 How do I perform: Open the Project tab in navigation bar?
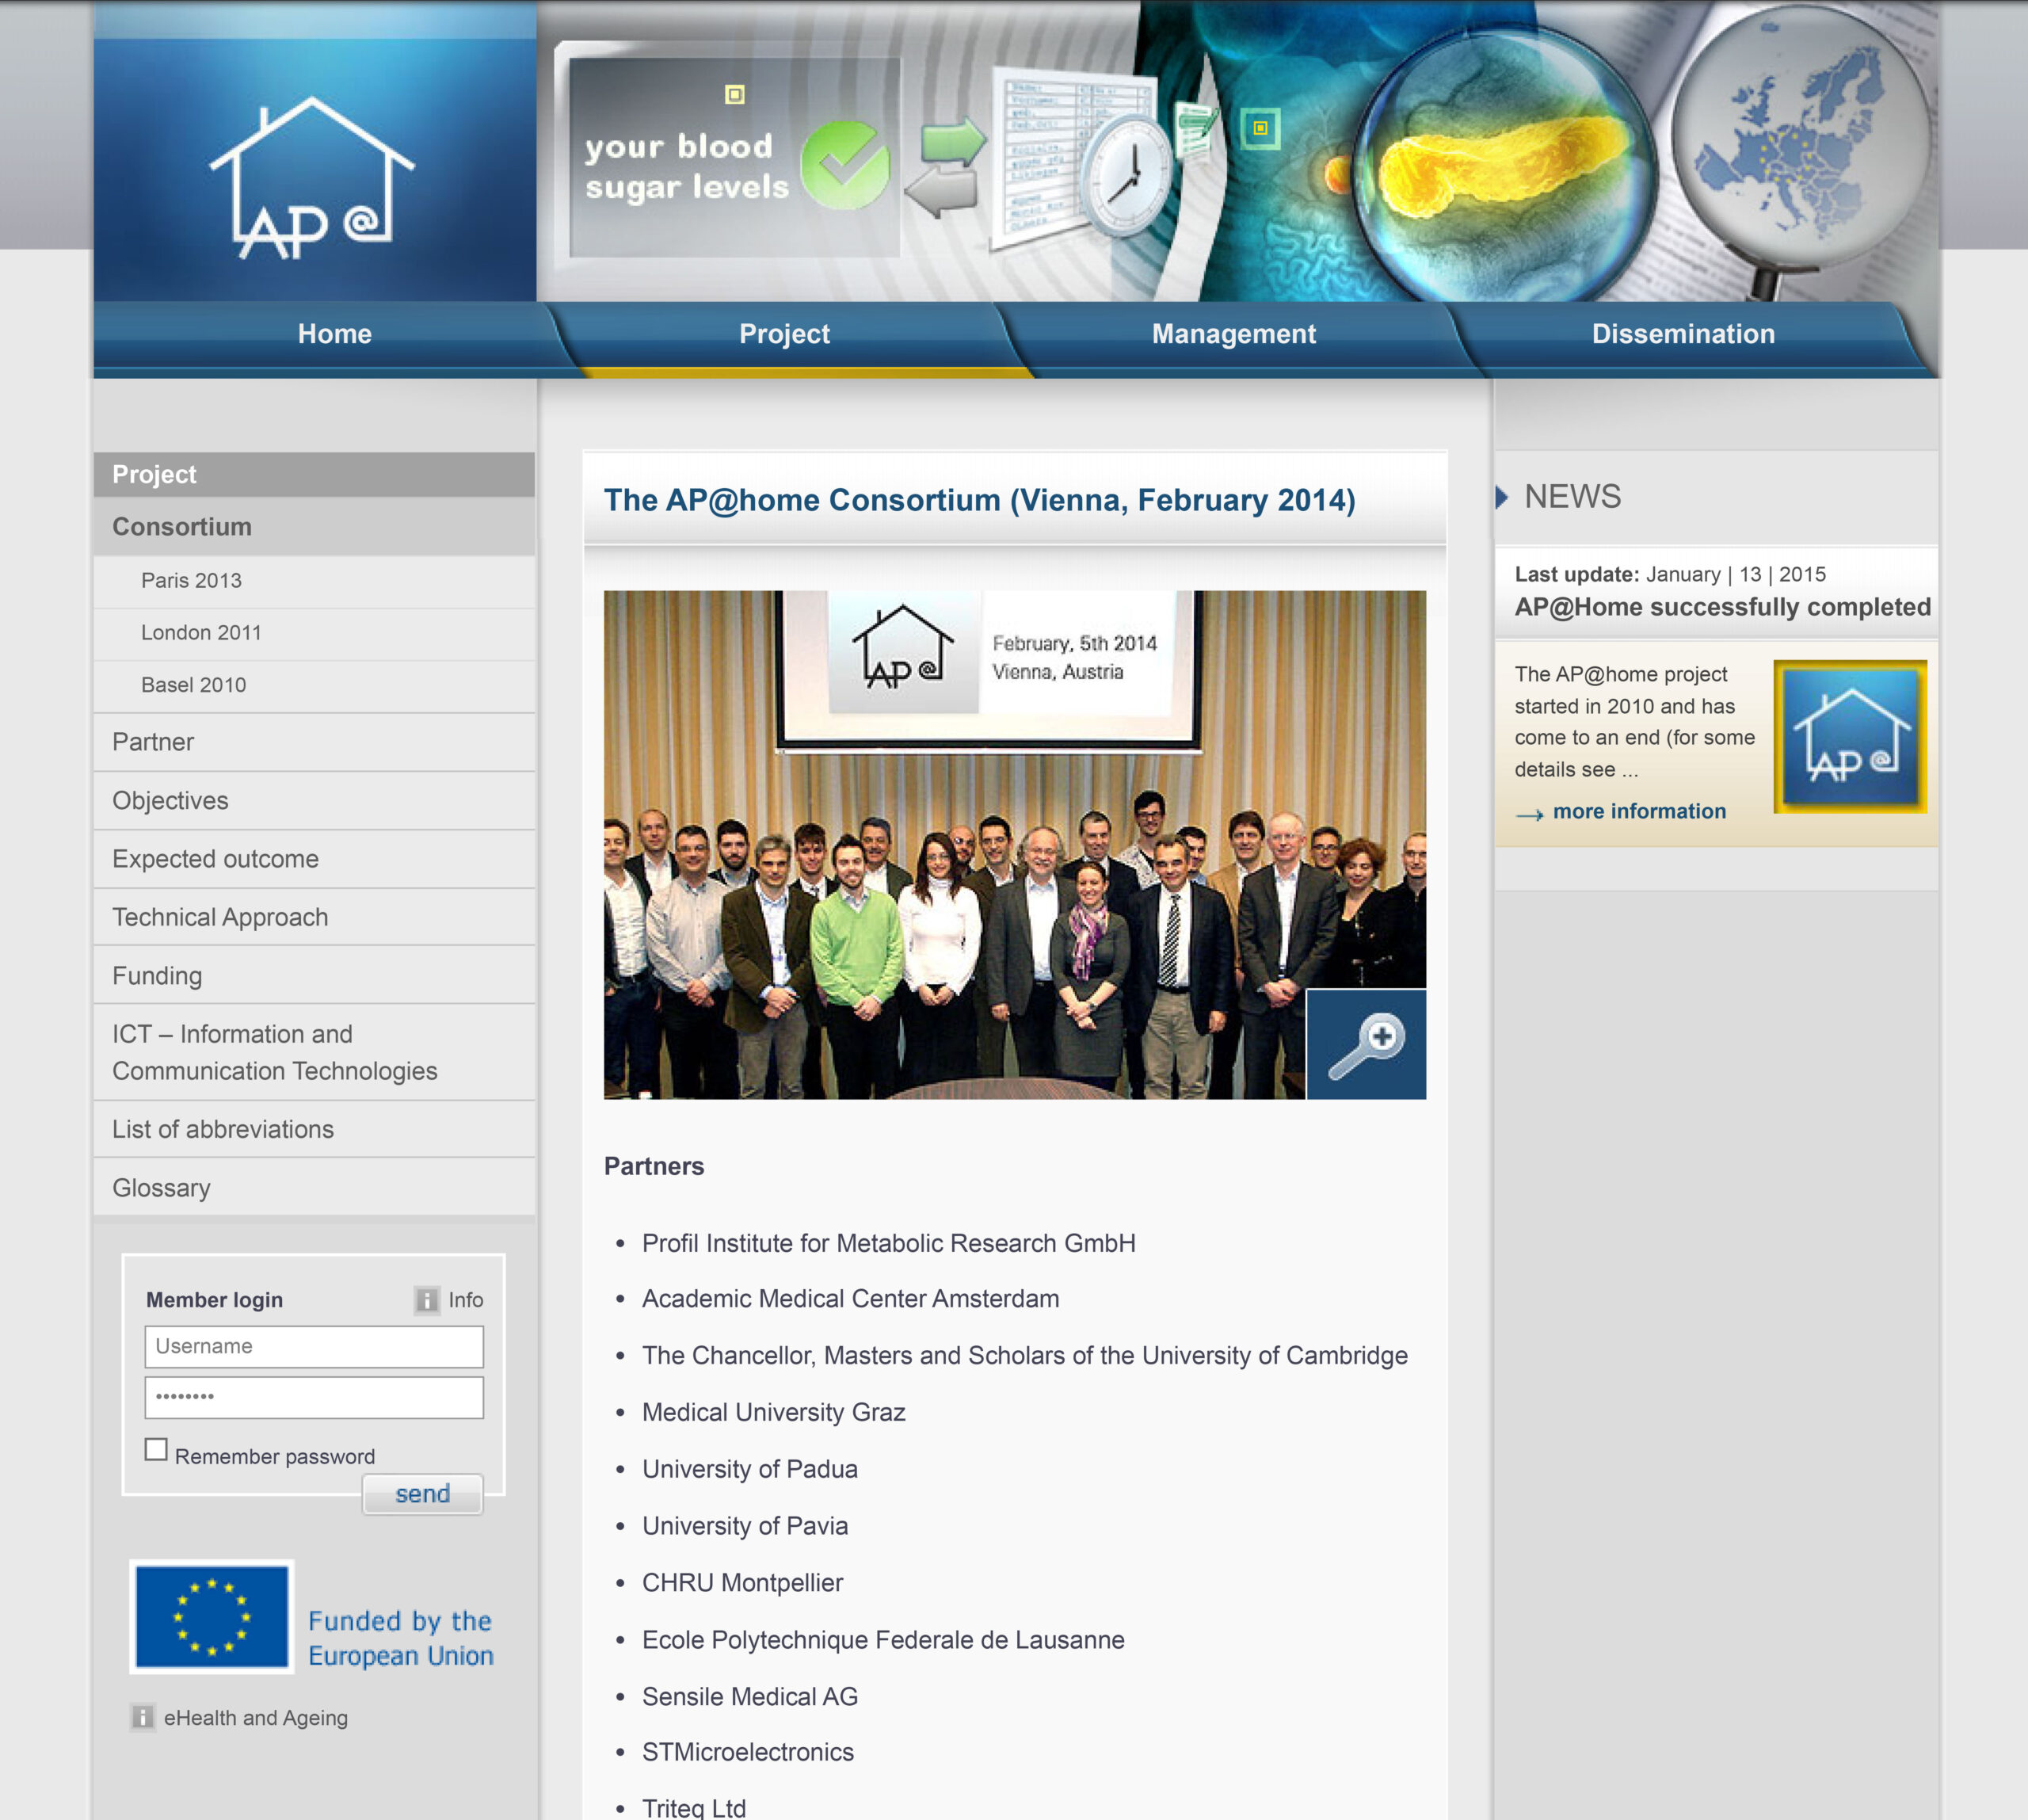tap(784, 334)
